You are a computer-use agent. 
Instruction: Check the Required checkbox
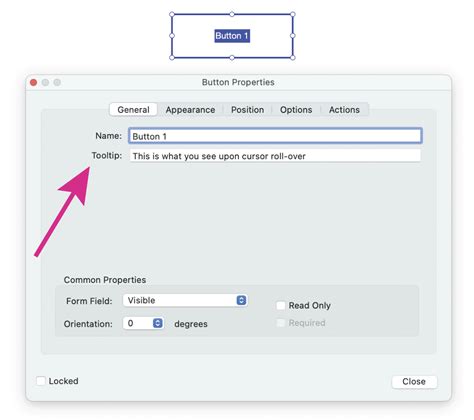click(x=281, y=323)
